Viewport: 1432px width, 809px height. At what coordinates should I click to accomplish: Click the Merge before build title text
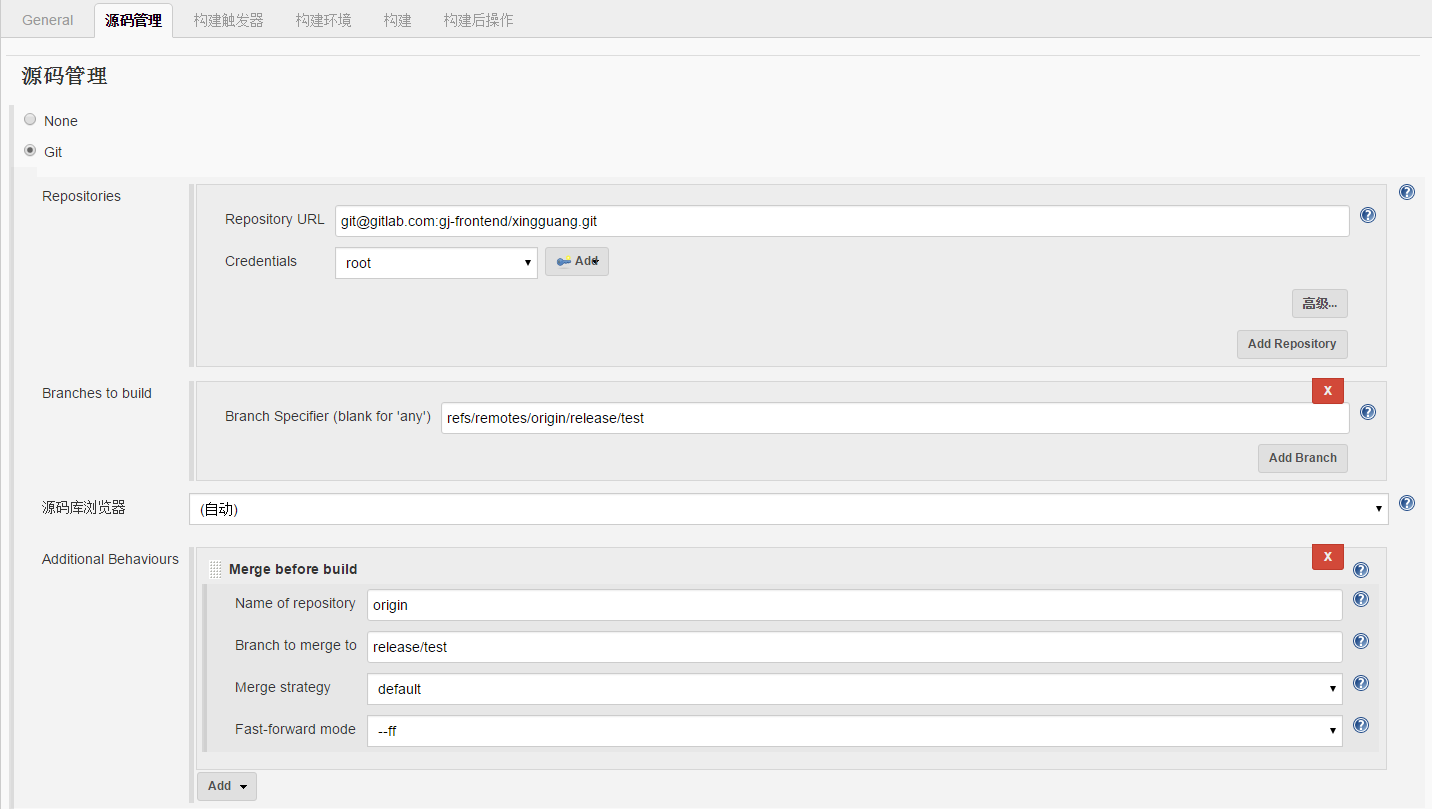point(293,569)
